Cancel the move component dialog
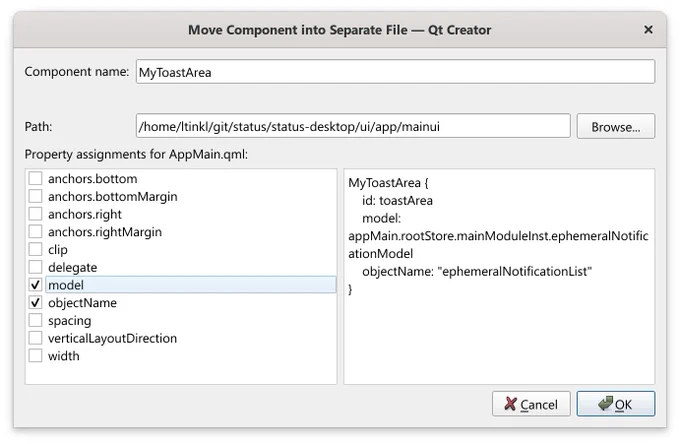 click(x=531, y=404)
